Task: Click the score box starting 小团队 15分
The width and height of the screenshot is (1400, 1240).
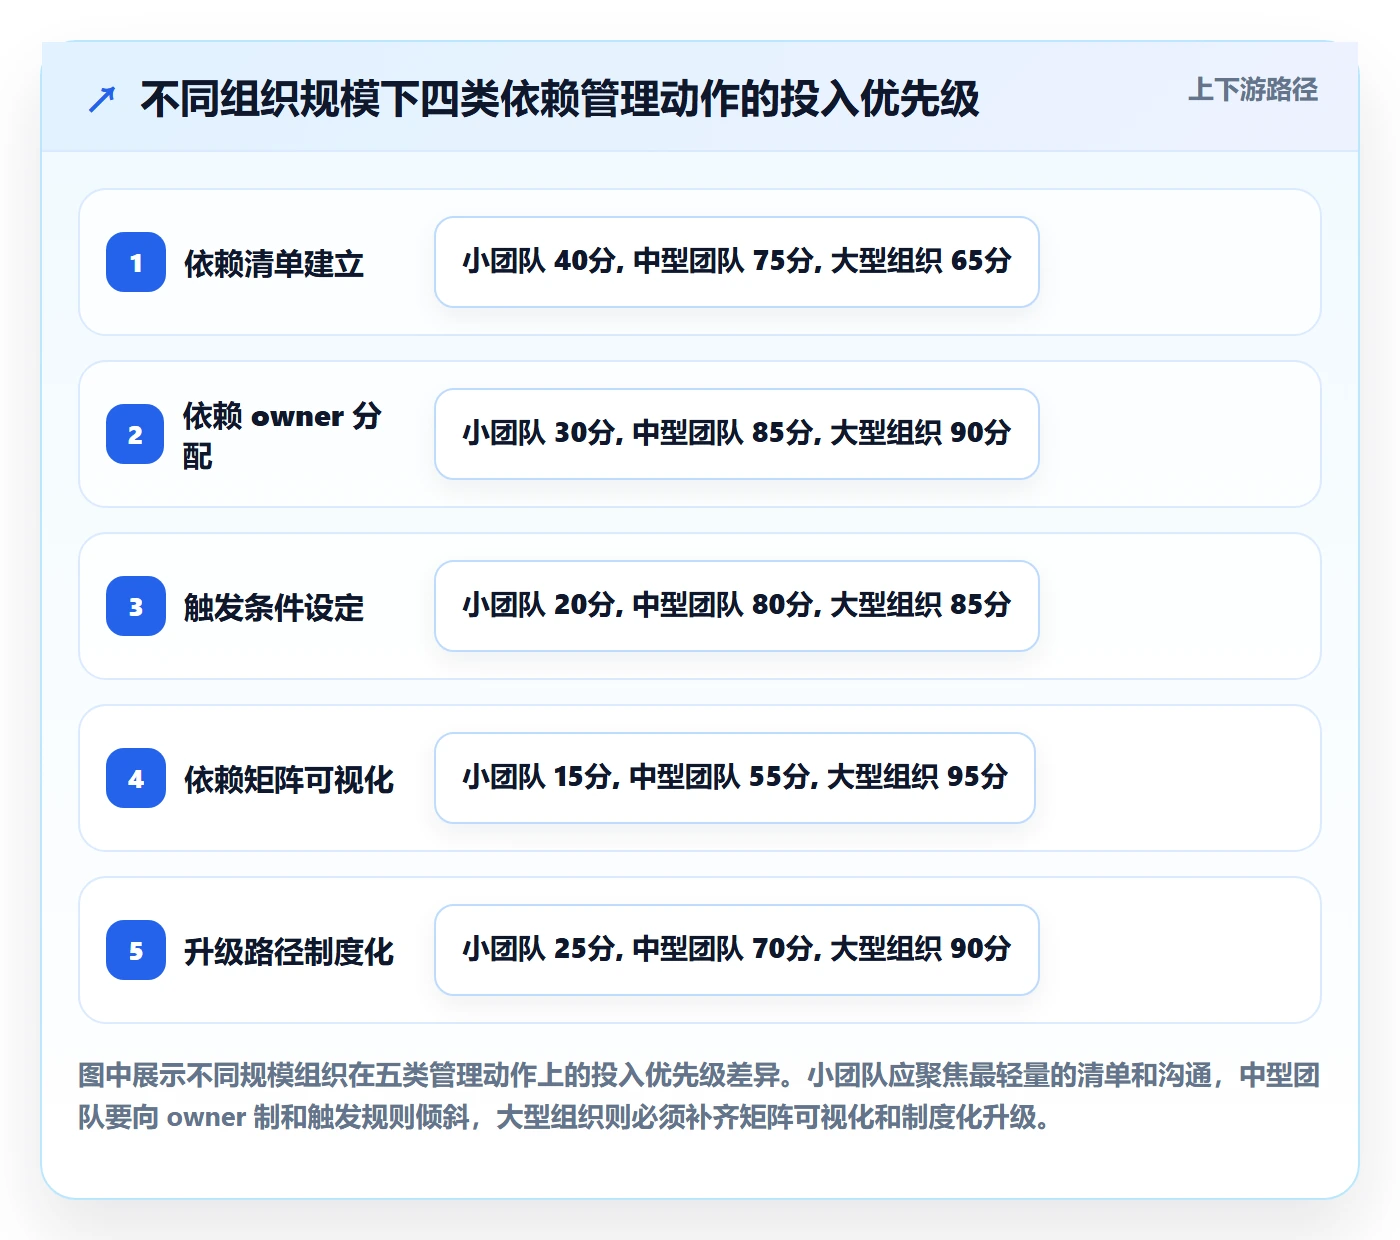Action: [735, 778]
